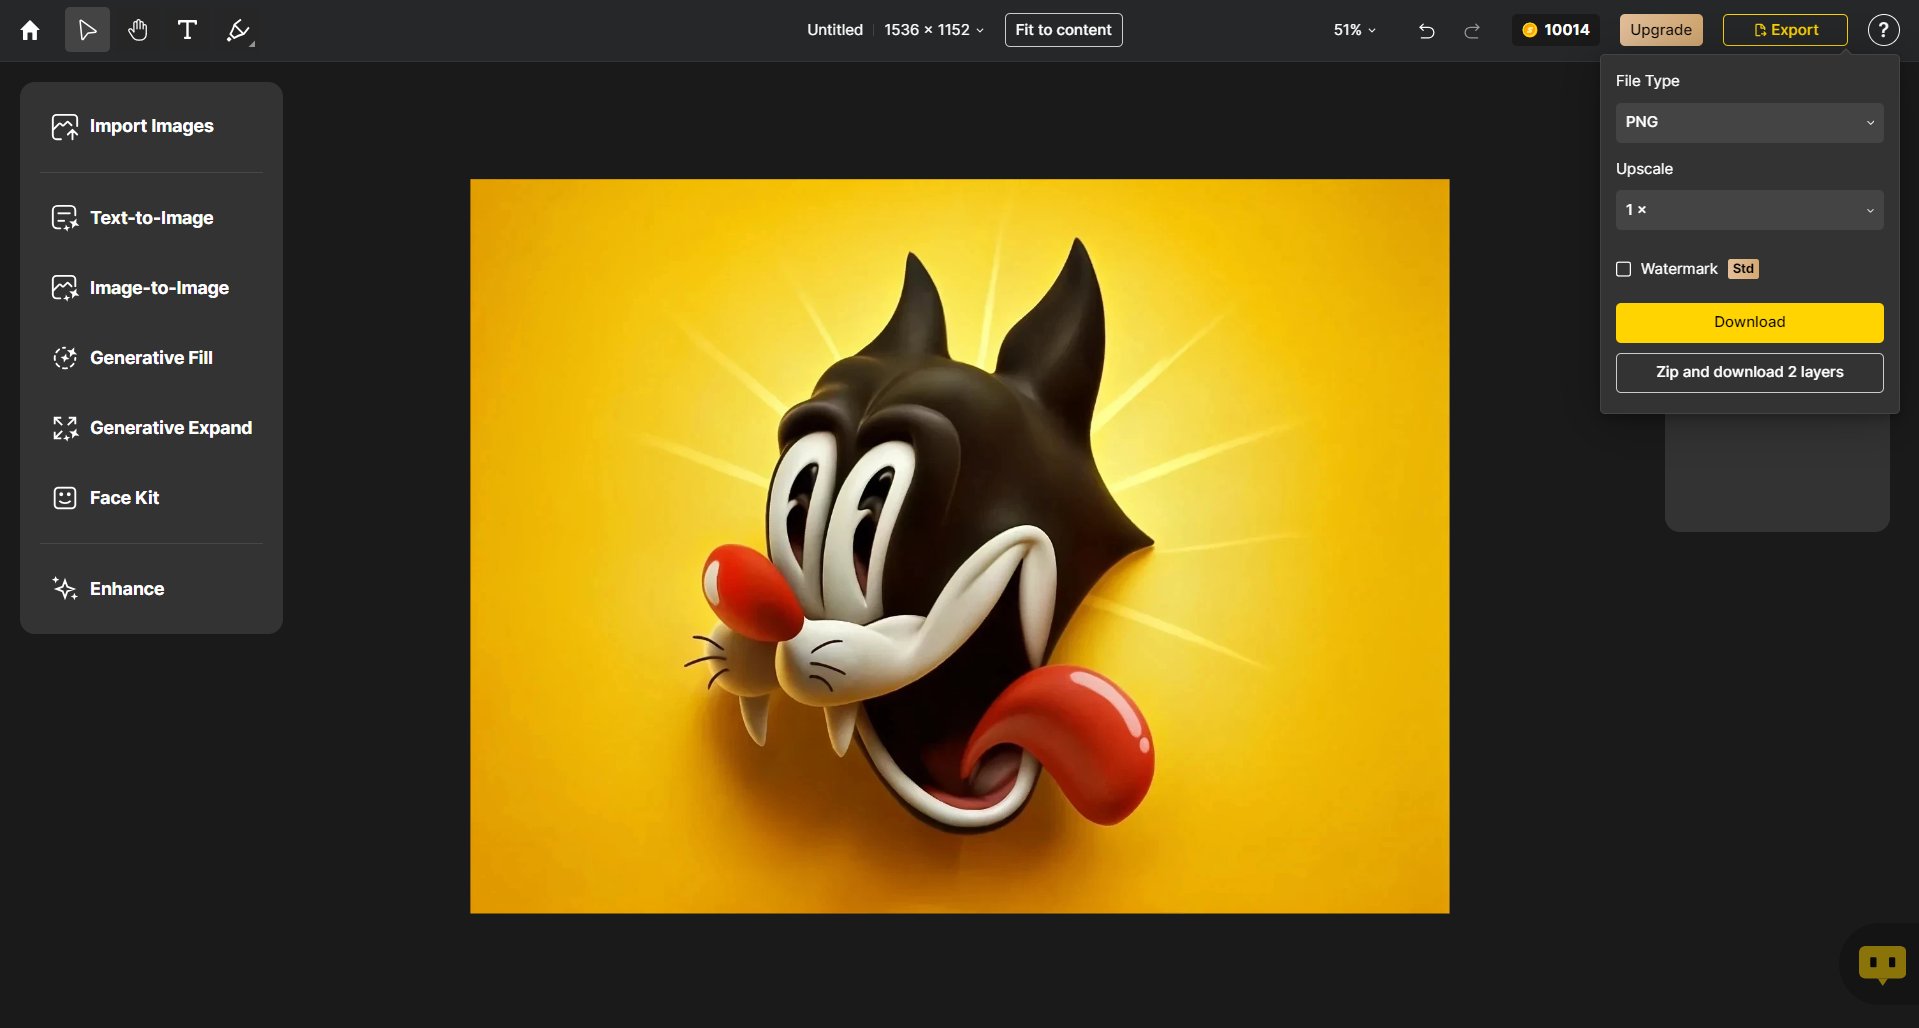Select the cartoon cat image on canvas
This screenshot has height=1028, width=1919.
tap(959, 546)
